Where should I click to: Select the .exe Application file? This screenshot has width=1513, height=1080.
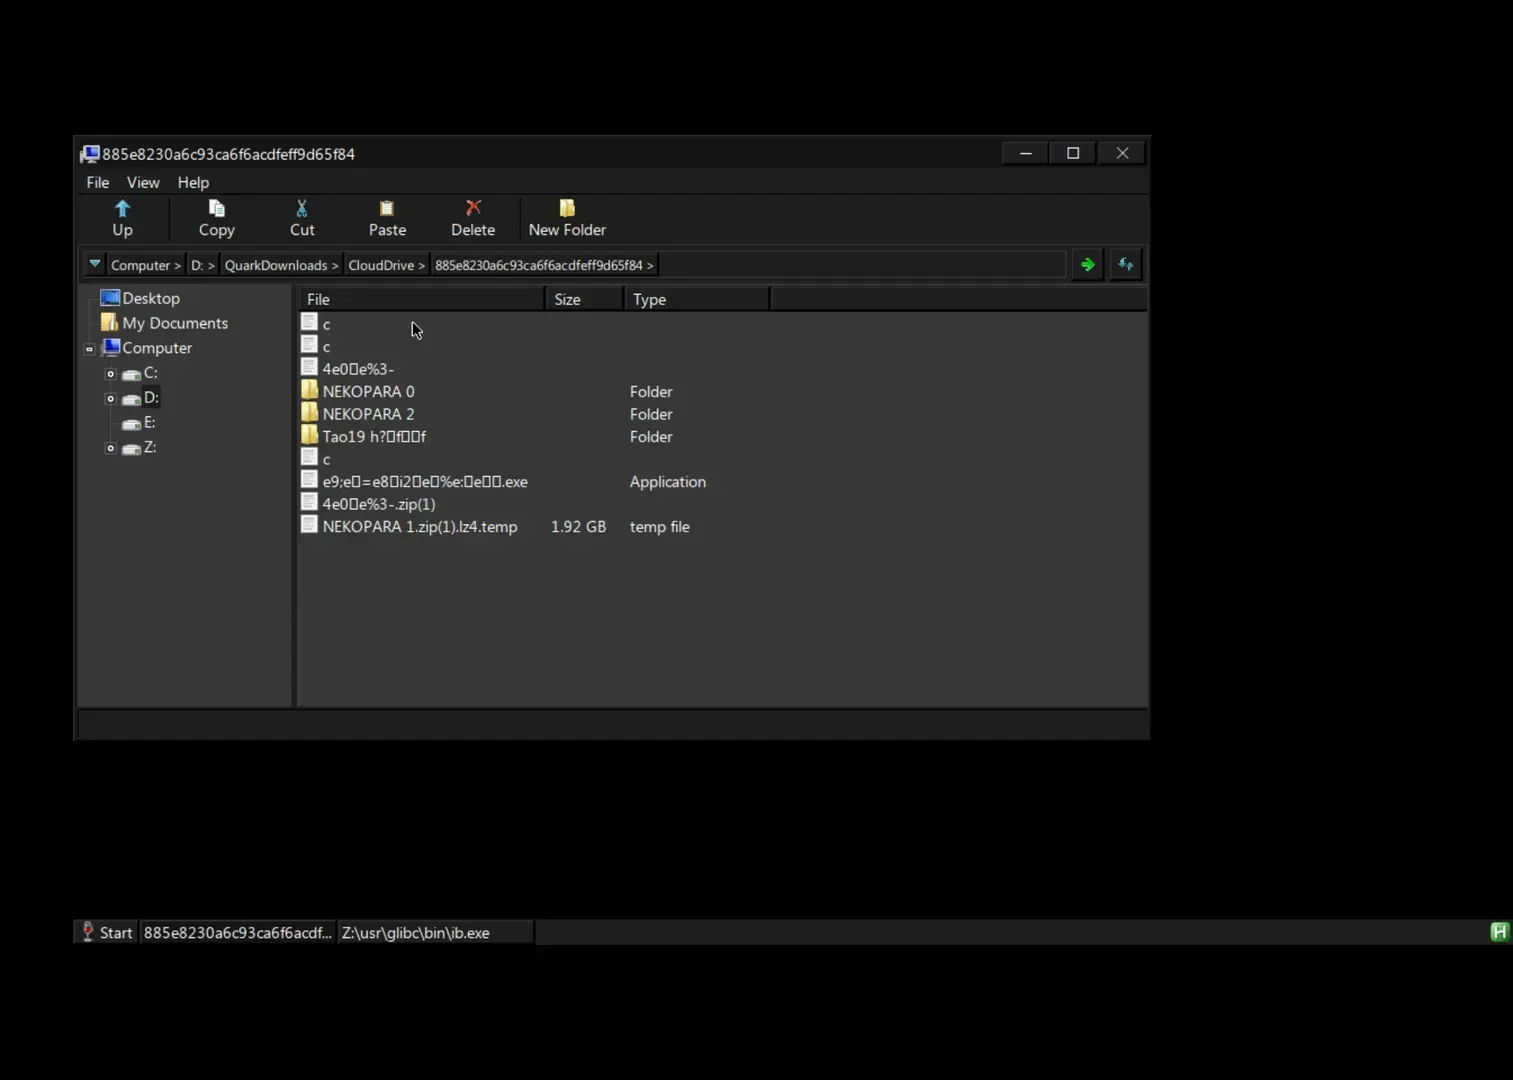[425, 481]
